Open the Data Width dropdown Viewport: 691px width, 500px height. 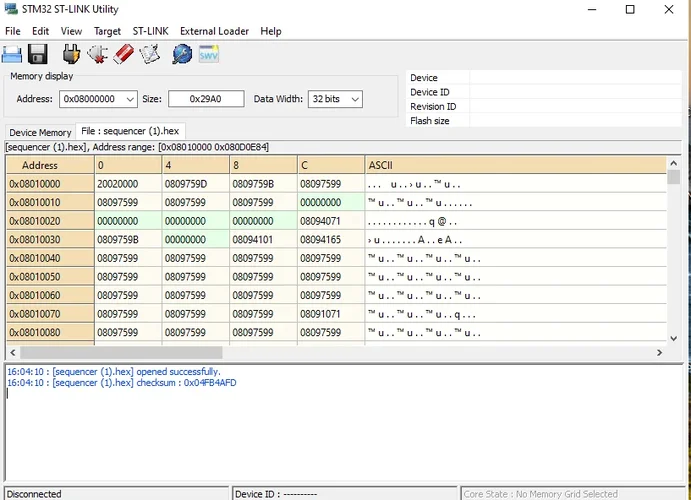[353, 99]
